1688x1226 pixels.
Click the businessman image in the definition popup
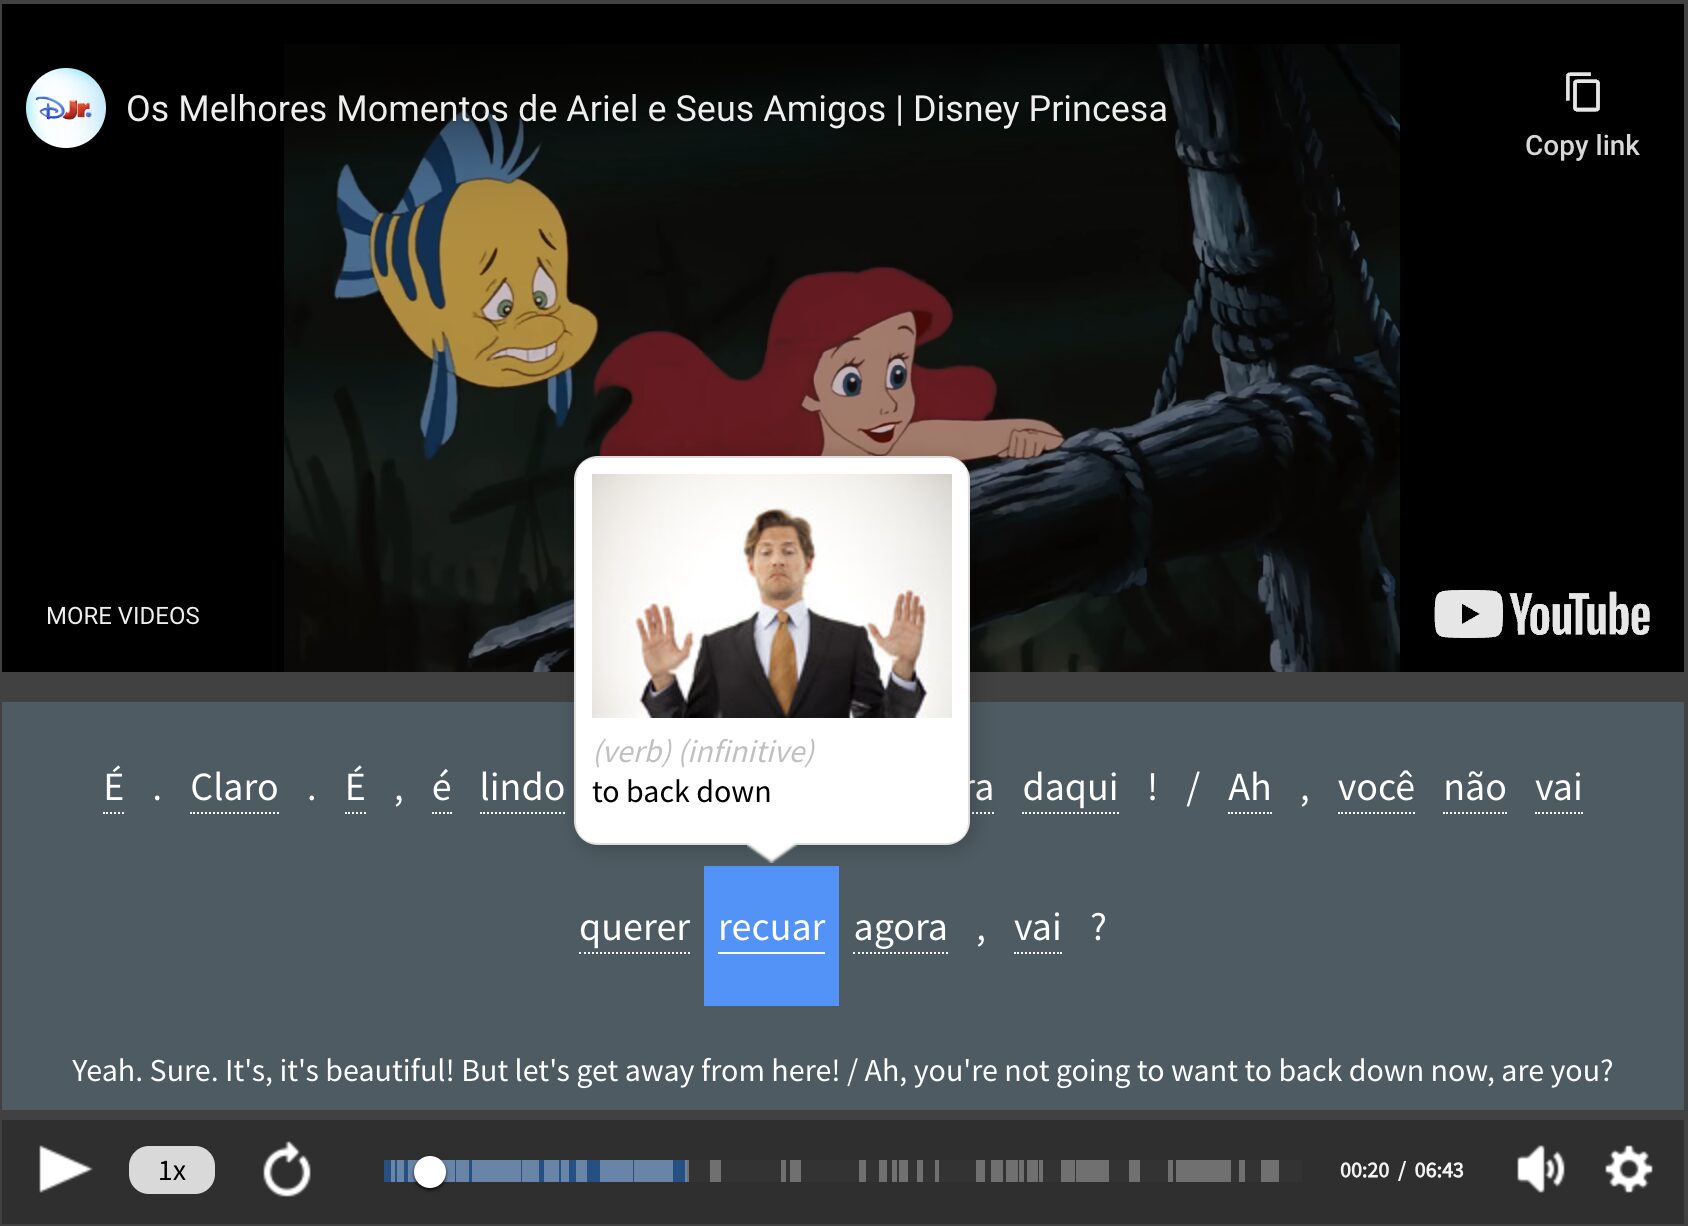coord(771,595)
